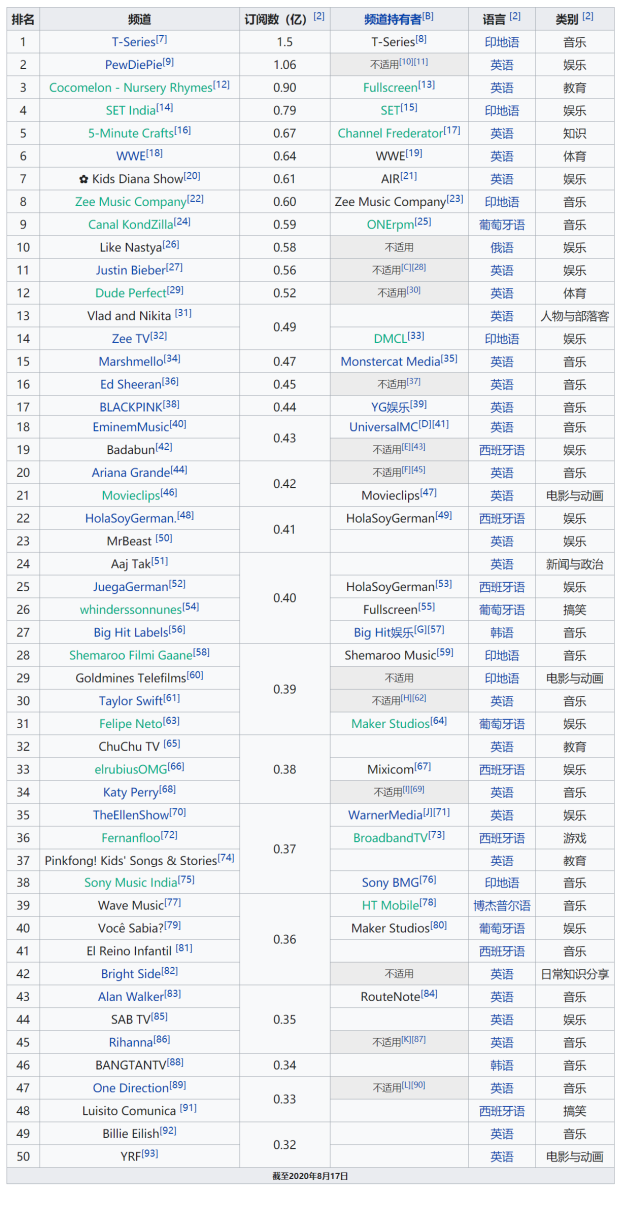Viewport: 641px width, 1213px height.
Task: Open the WWE channel link
Action: pyautogui.click(x=131, y=157)
